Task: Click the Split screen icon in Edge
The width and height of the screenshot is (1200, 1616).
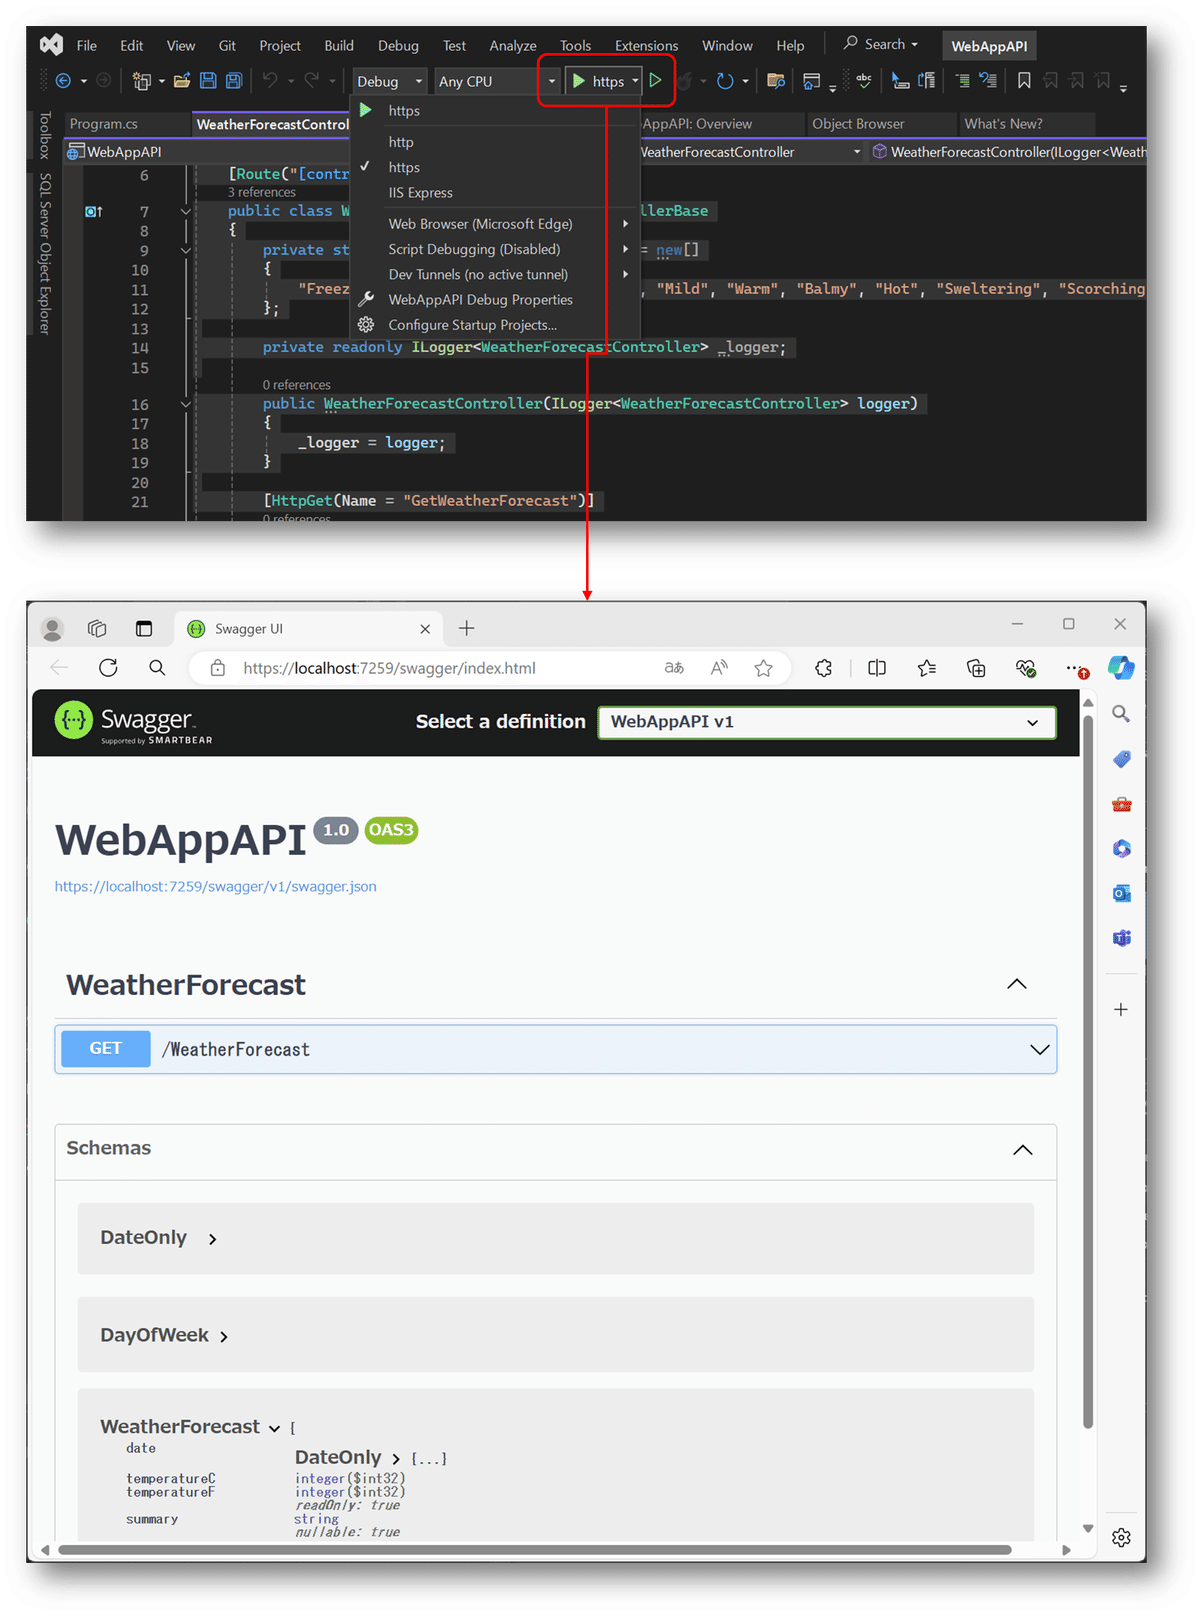Action: [x=877, y=668]
